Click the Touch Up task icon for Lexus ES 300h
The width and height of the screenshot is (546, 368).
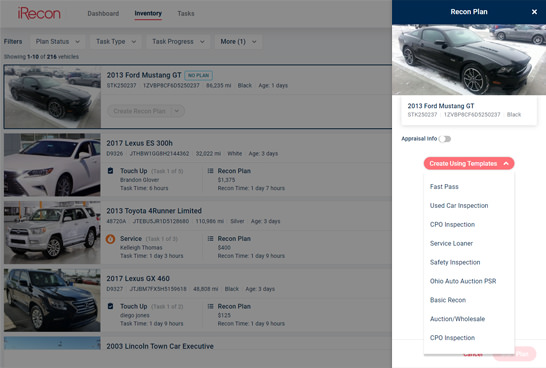(x=110, y=171)
